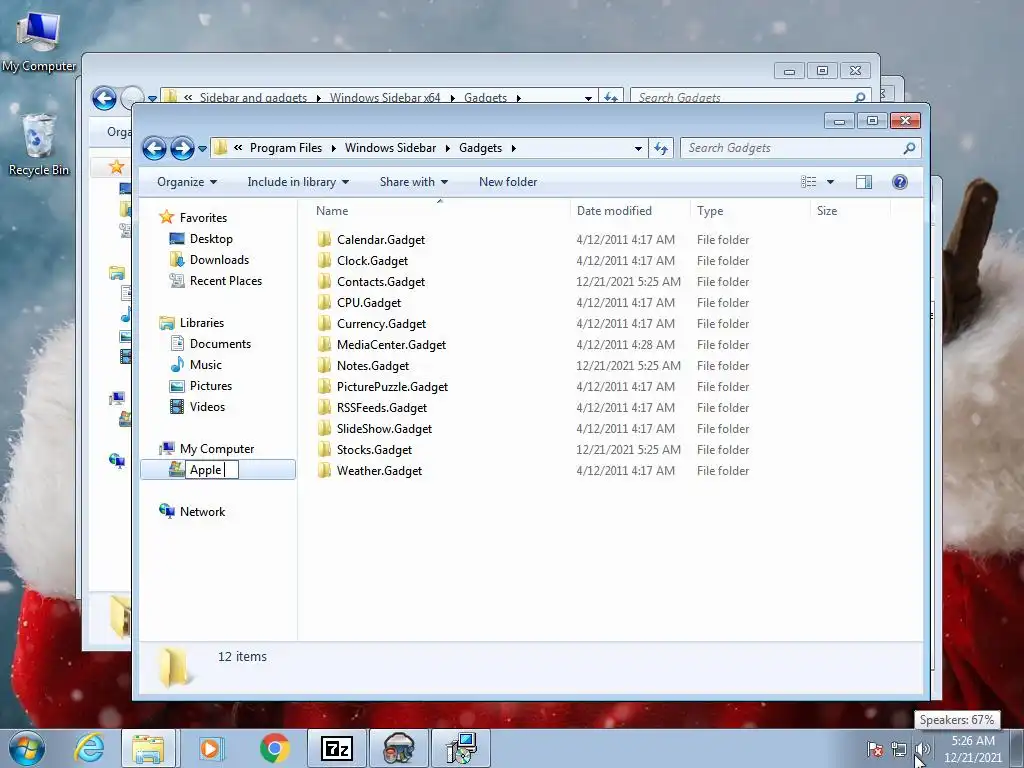Click the refresh button beside address bar
The height and width of the screenshot is (768, 1024).
(661, 148)
